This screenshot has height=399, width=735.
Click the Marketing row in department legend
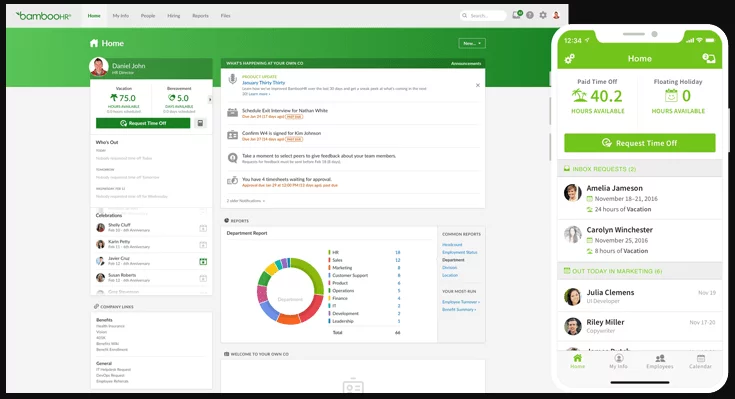coord(365,268)
